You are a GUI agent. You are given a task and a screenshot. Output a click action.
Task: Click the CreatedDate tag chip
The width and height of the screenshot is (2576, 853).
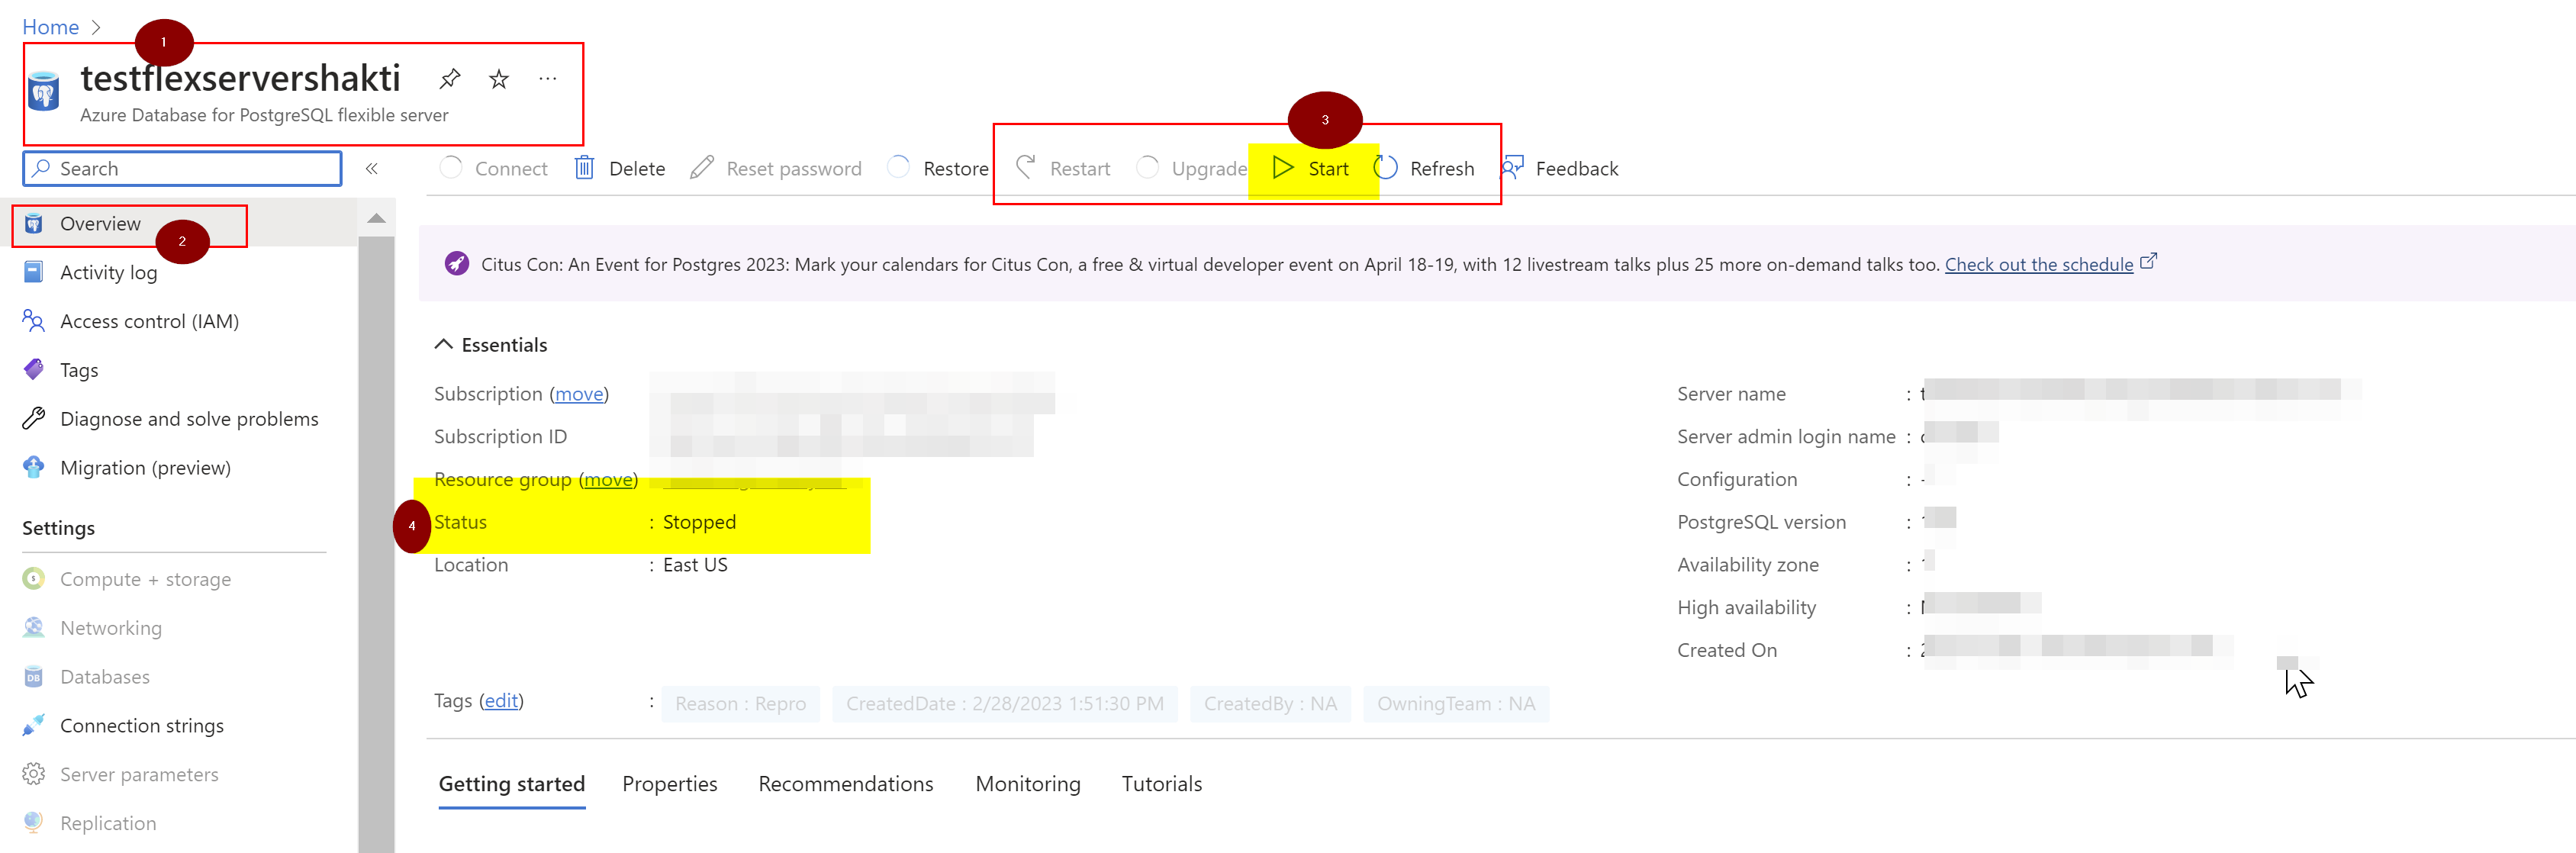[x=1004, y=703]
